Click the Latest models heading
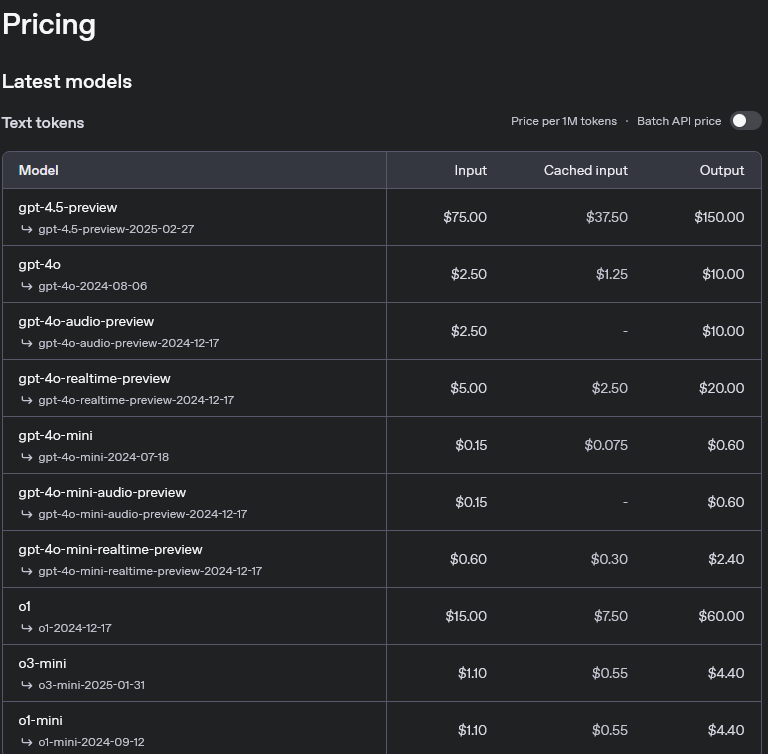Image resolution: width=768 pixels, height=754 pixels. (x=67, y=81)
